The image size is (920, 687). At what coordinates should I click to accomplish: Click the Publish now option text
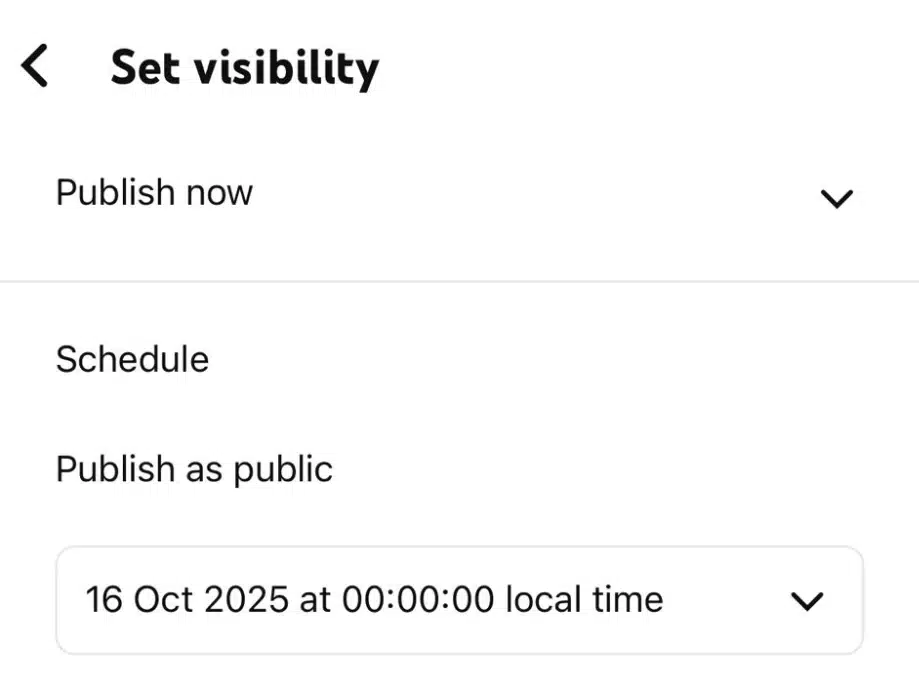click(x=154, y=192)
